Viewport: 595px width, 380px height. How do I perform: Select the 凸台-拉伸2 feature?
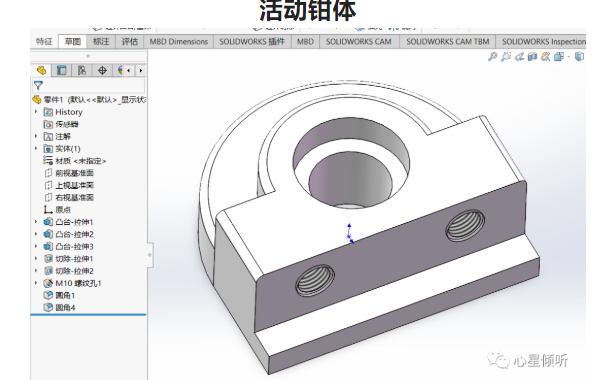[69, 234]
